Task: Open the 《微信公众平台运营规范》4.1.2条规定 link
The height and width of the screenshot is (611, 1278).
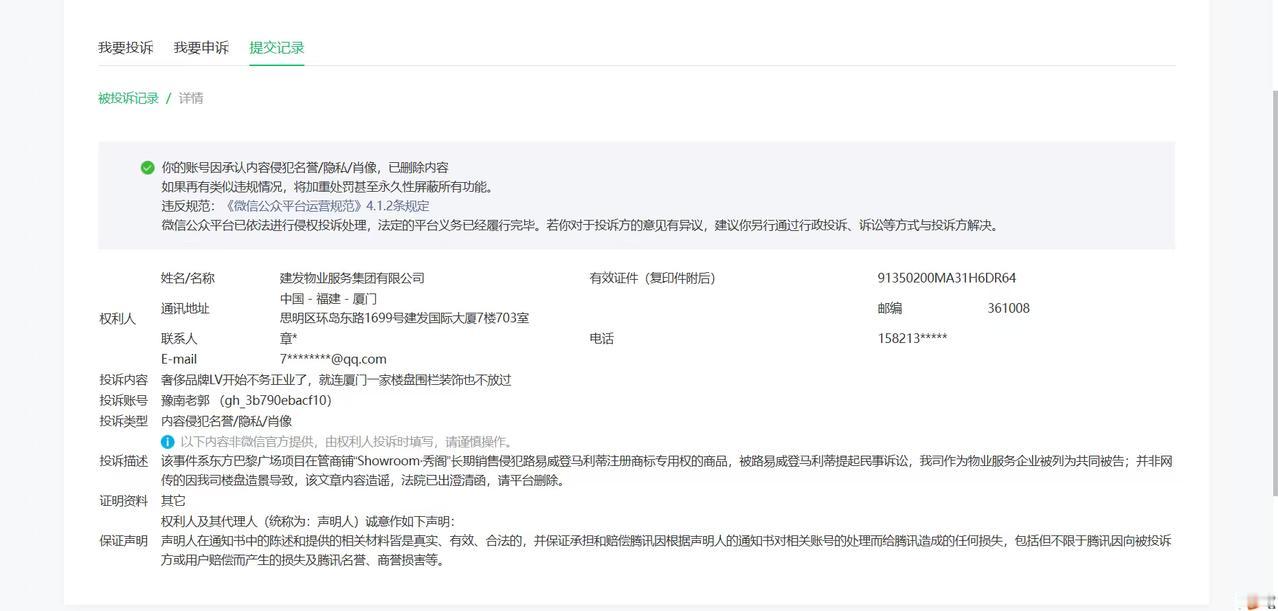Action: (x=325, y=206)
